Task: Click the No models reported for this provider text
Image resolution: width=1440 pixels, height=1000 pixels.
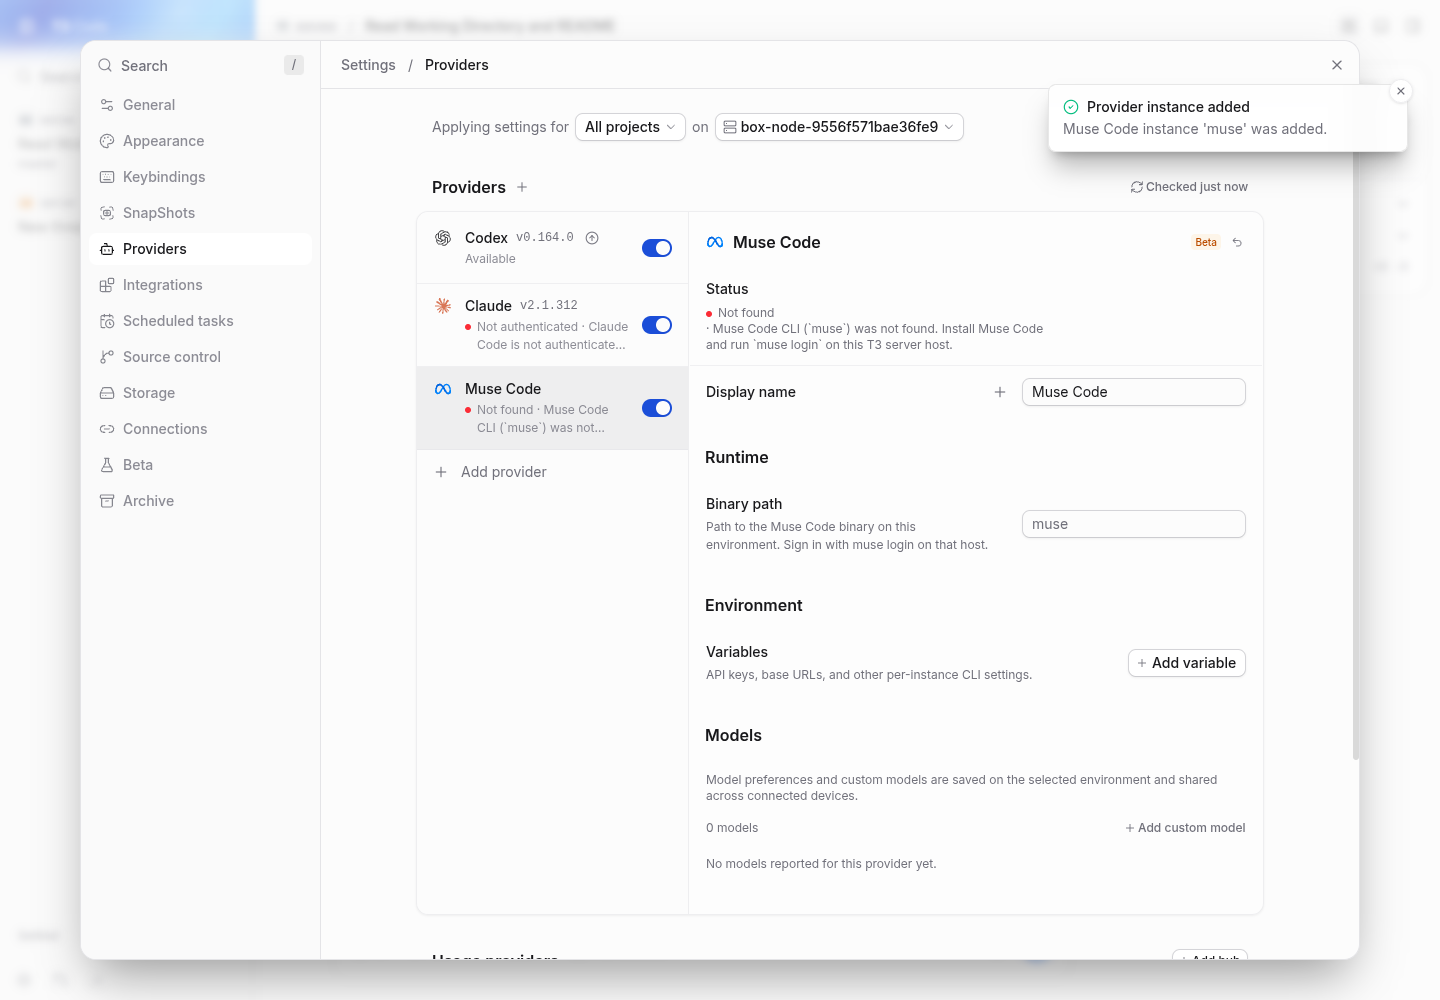Action: pyautogui.click(x=821, y=864)
